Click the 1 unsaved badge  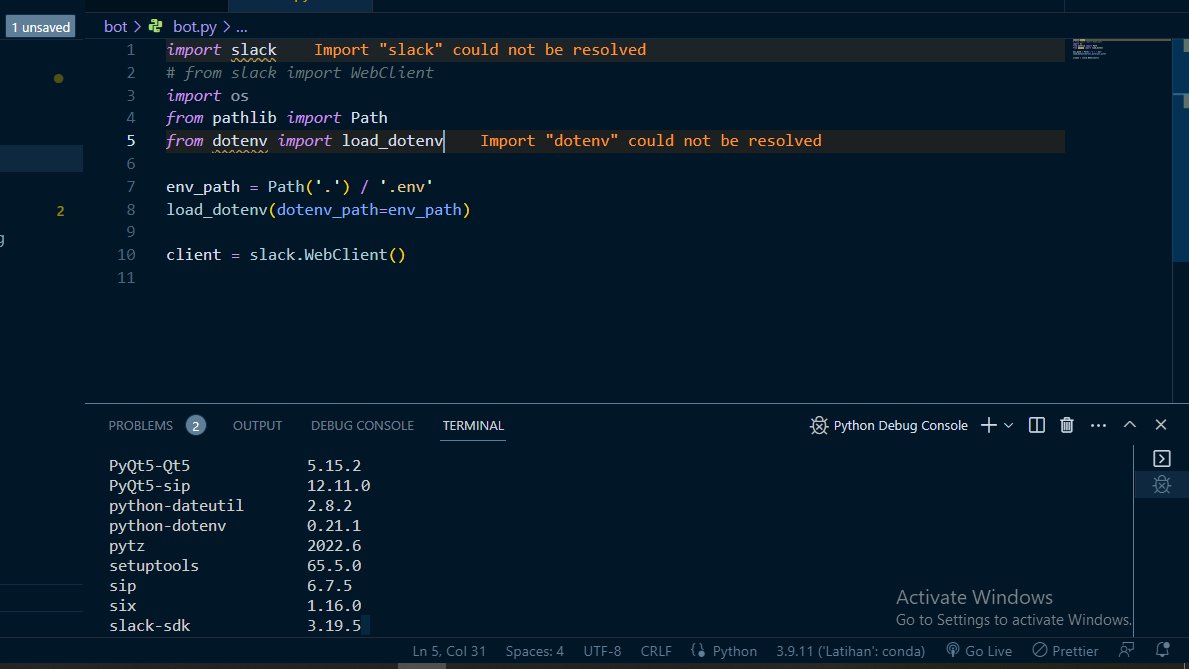coord(41,27)
